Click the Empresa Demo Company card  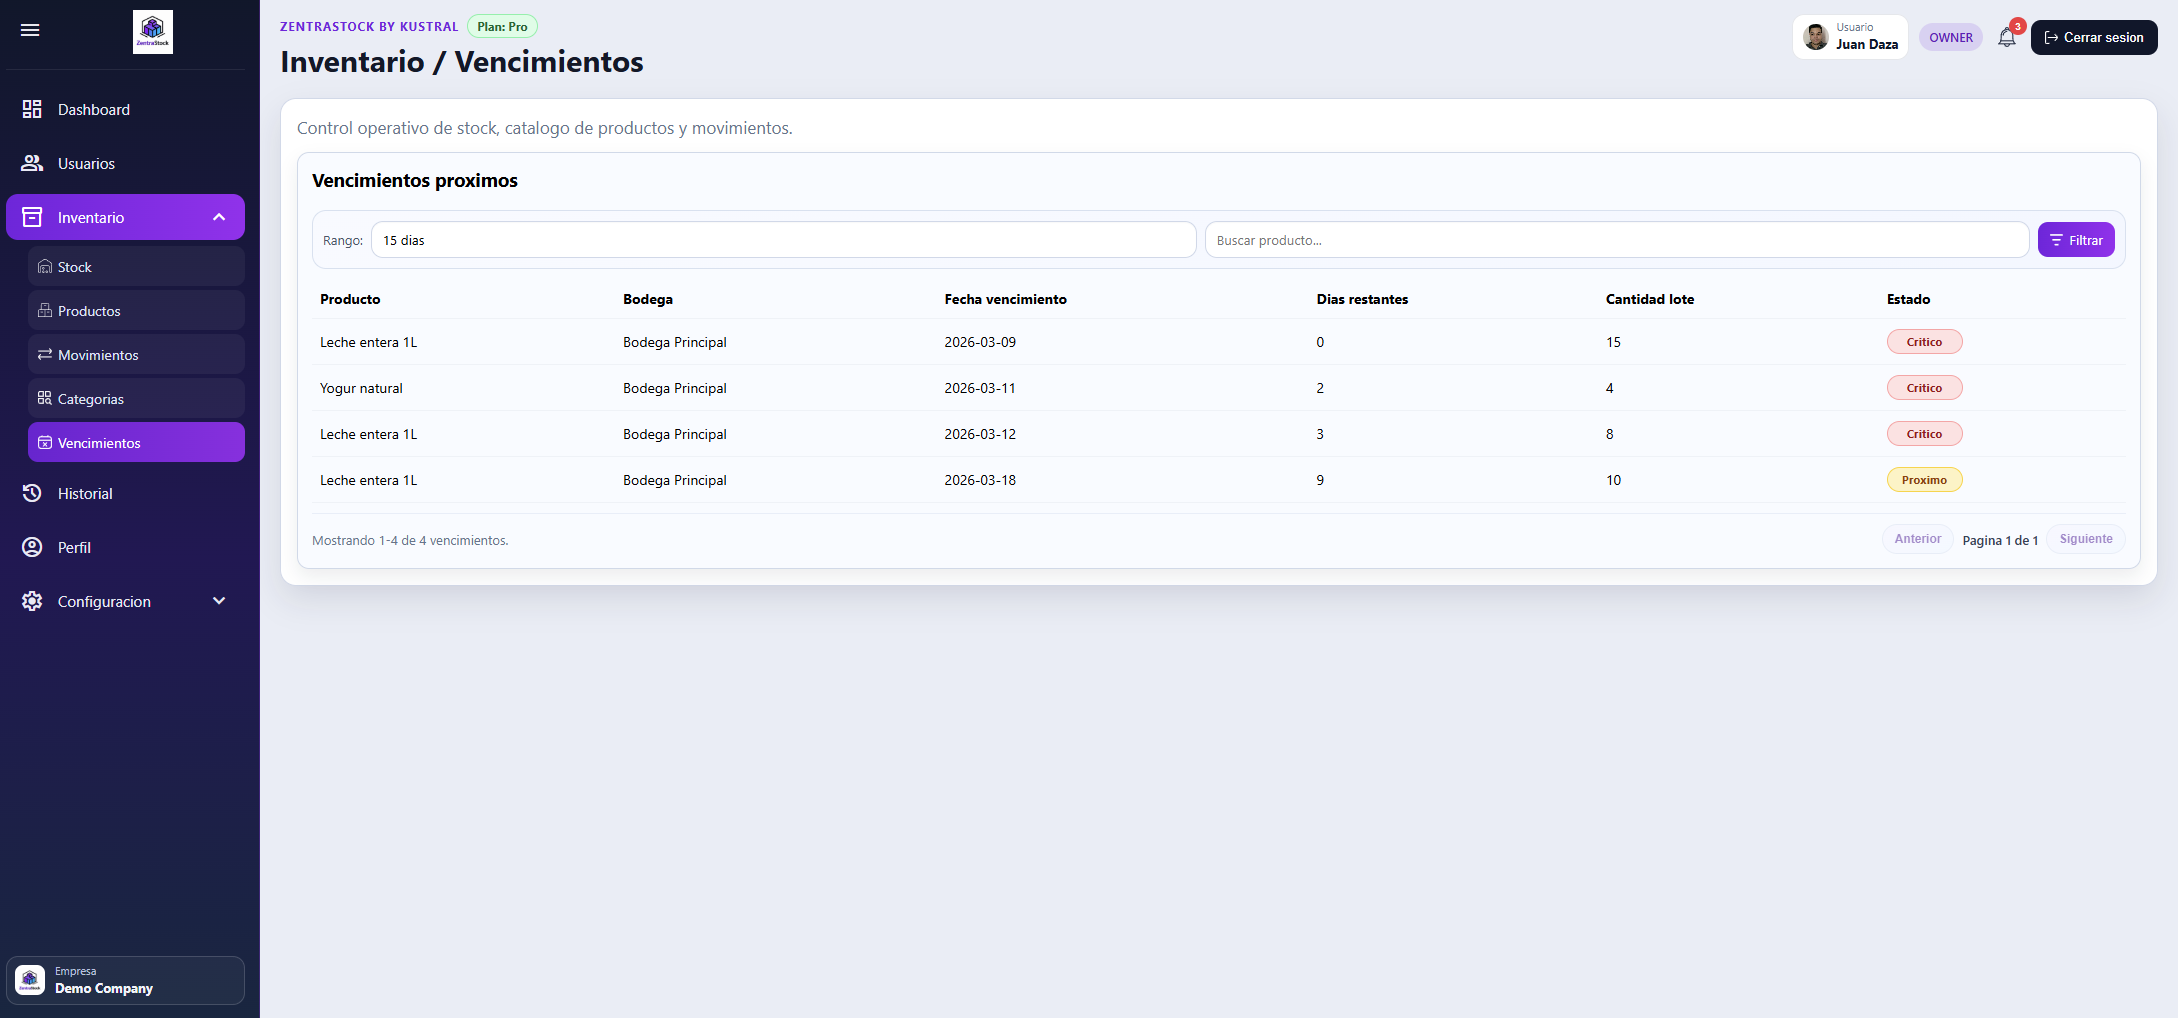coord(126,980)
